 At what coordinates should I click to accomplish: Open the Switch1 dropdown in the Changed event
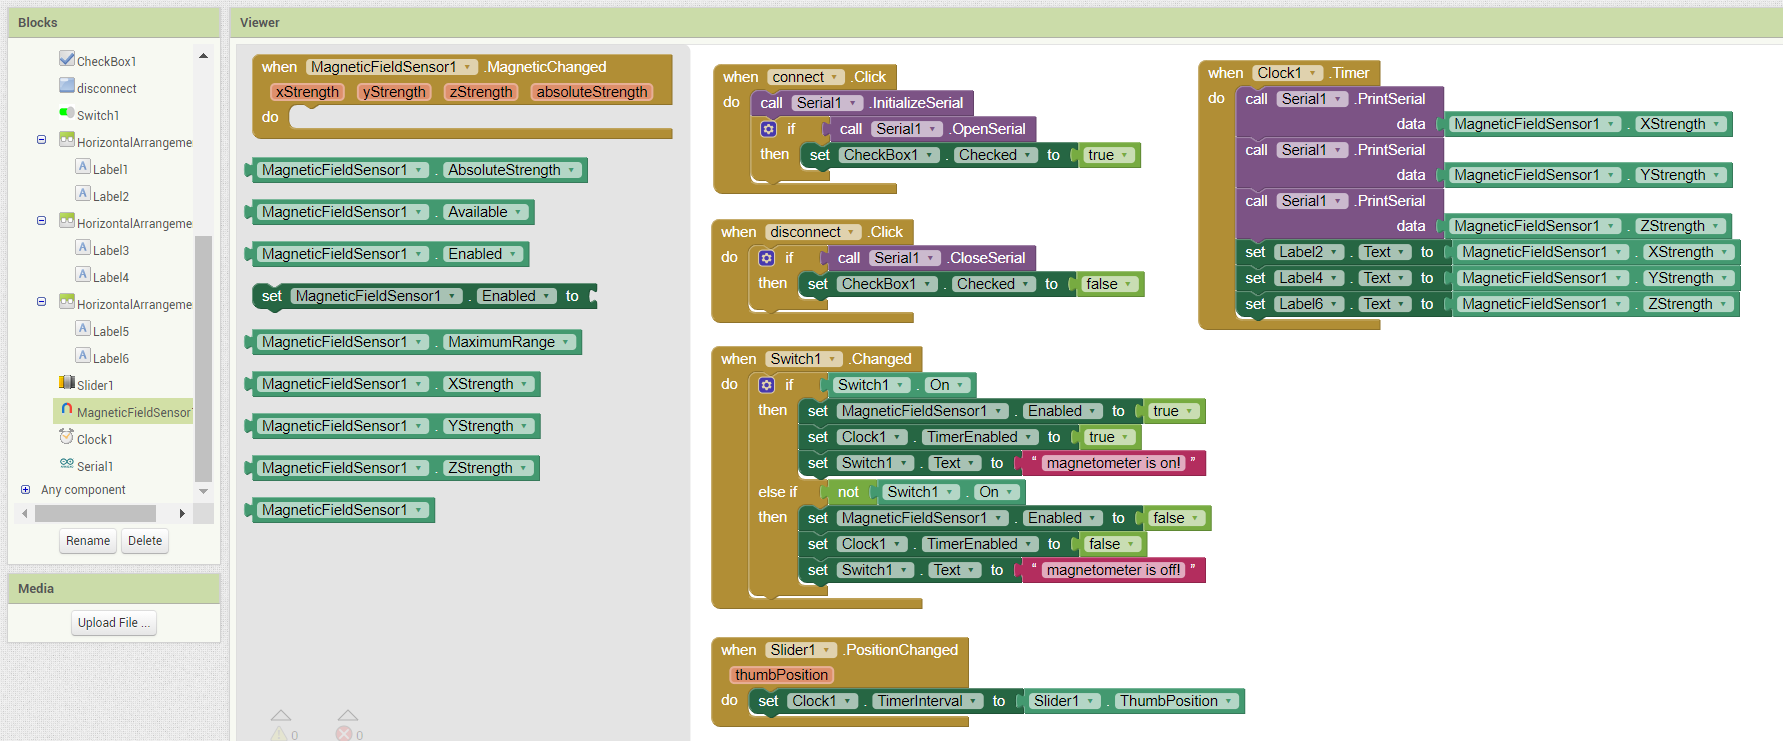click(803, 359)
